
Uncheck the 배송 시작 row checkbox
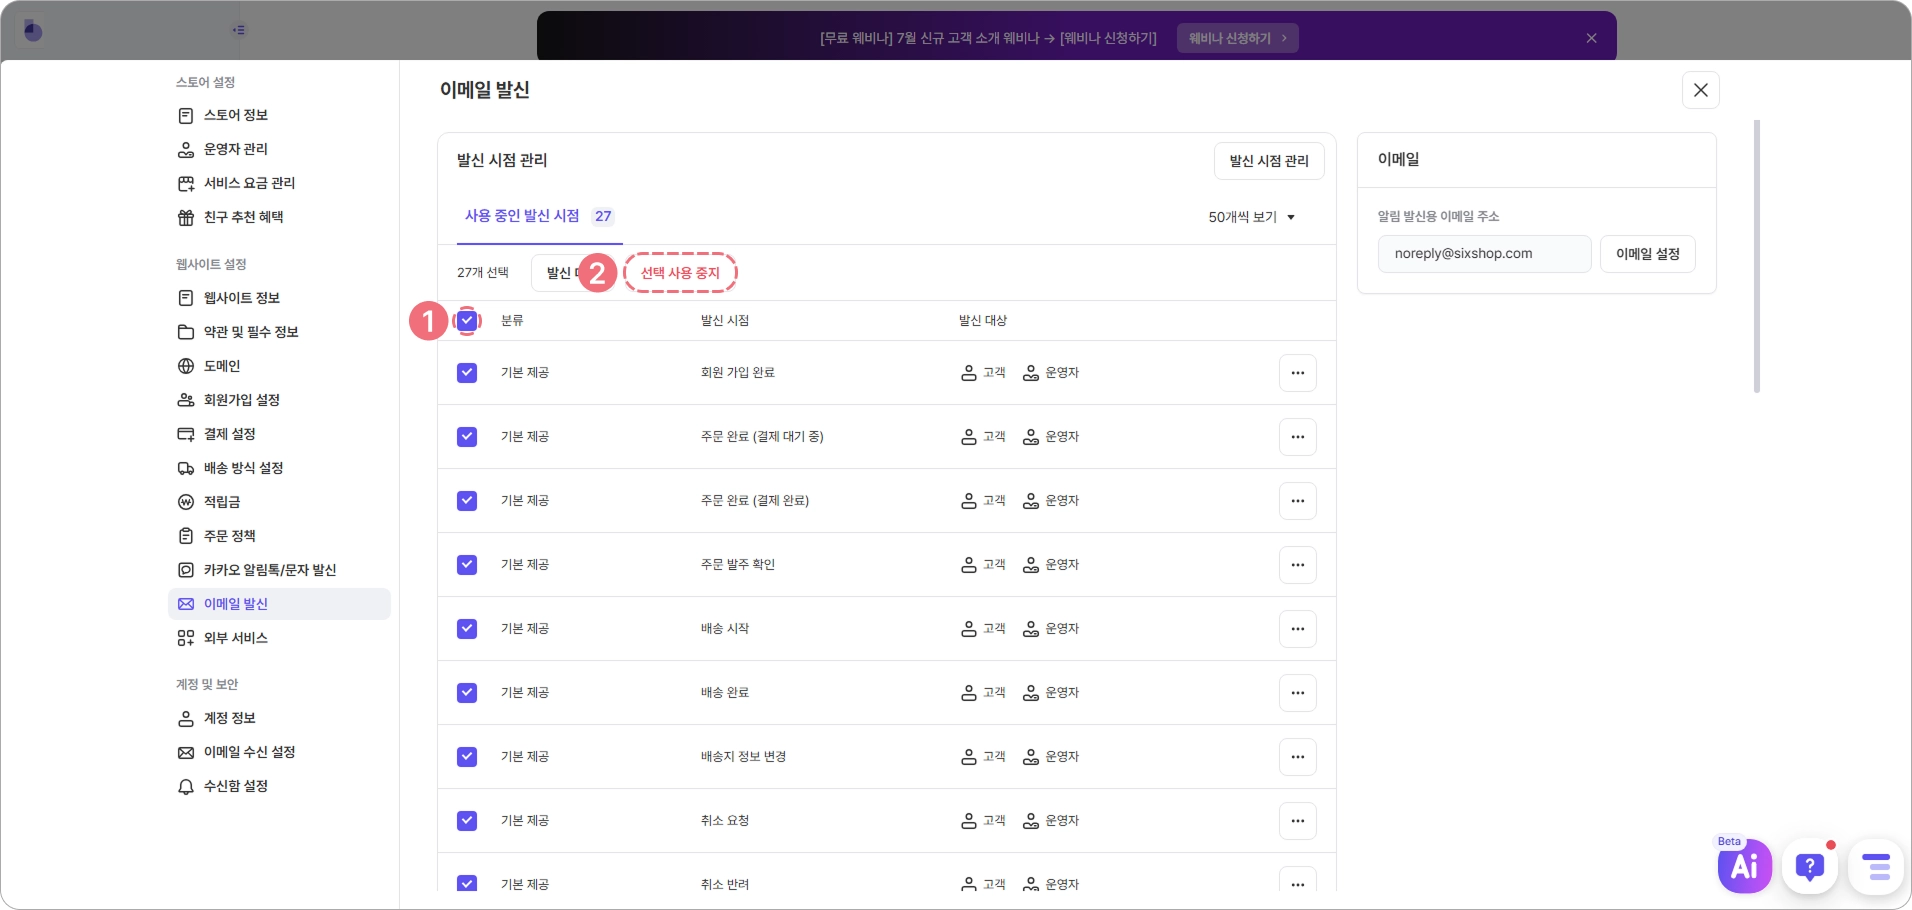click(x=467, y=629)
